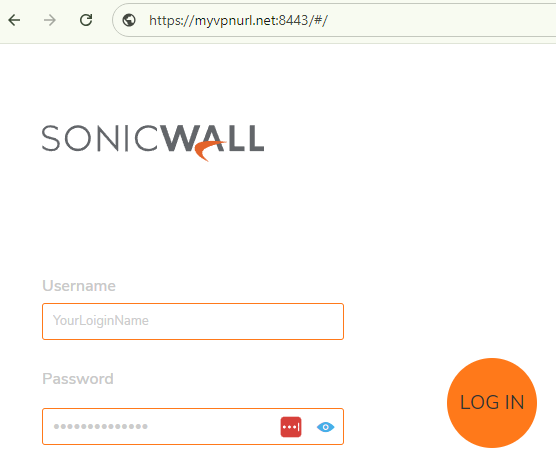This screenshot has width=556, height=470.
Task: Click the Password label text
Action: tap(78, 379)
